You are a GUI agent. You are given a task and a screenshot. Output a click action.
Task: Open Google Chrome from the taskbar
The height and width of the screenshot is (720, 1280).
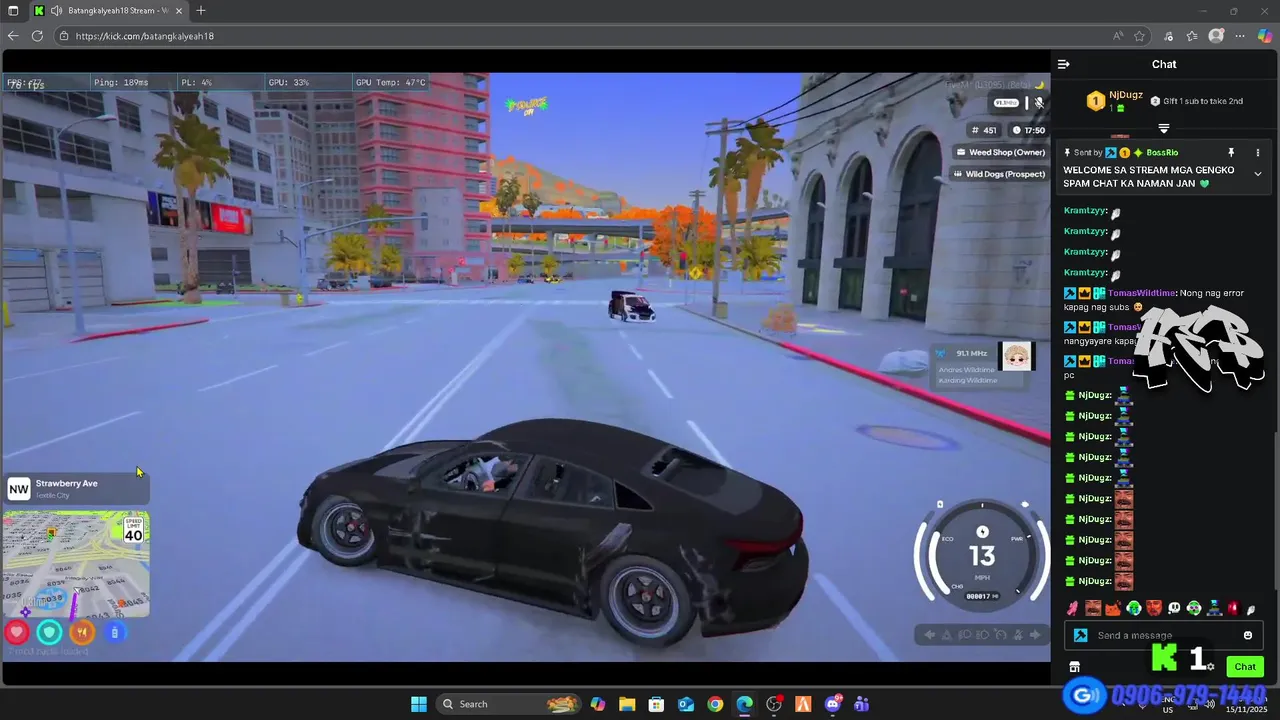pos(715,704)
